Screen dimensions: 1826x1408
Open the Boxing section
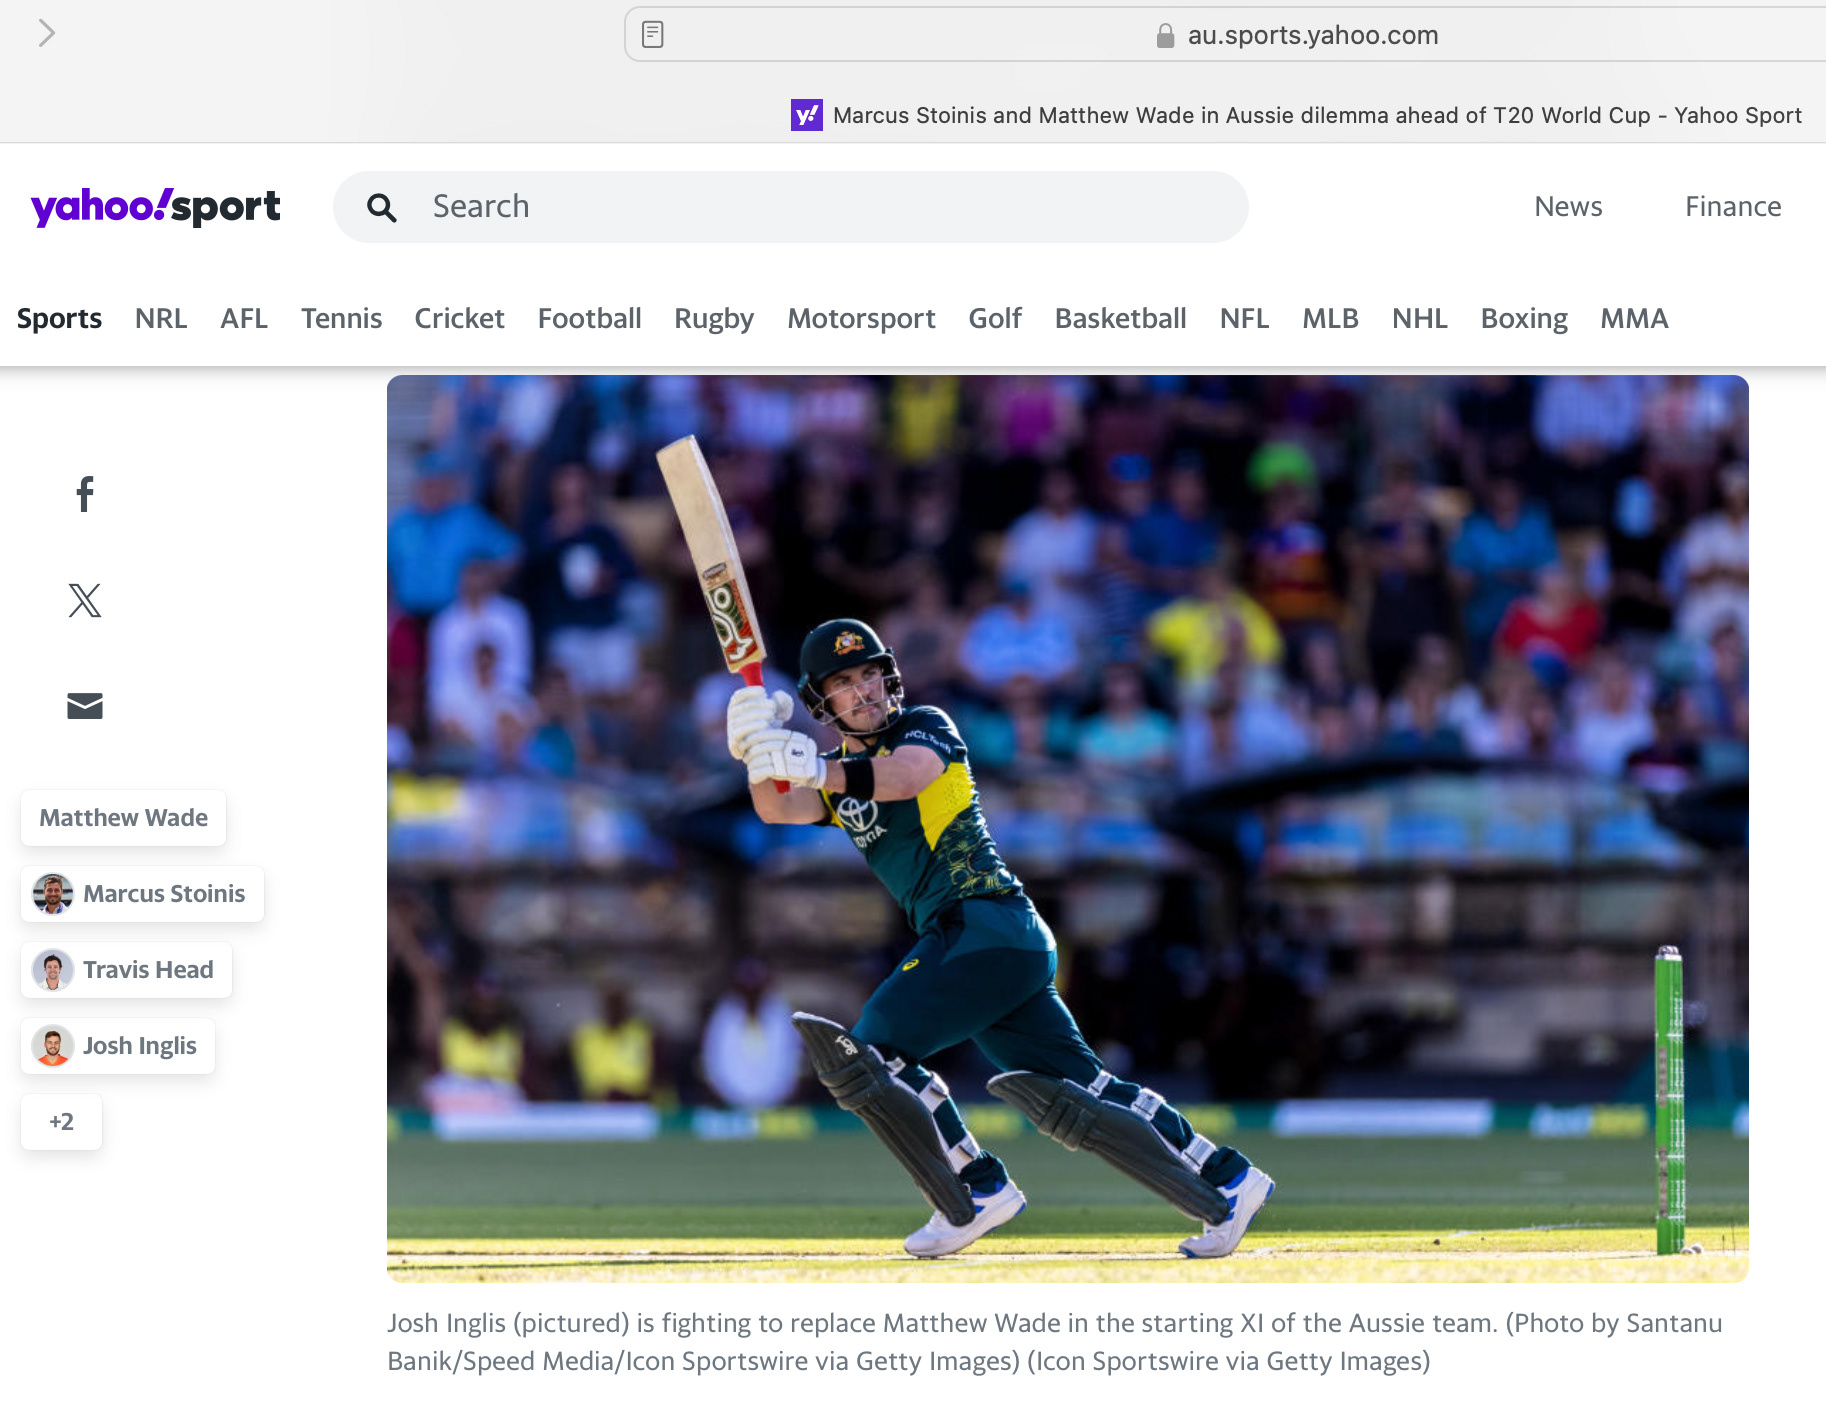coord(1524,319)
